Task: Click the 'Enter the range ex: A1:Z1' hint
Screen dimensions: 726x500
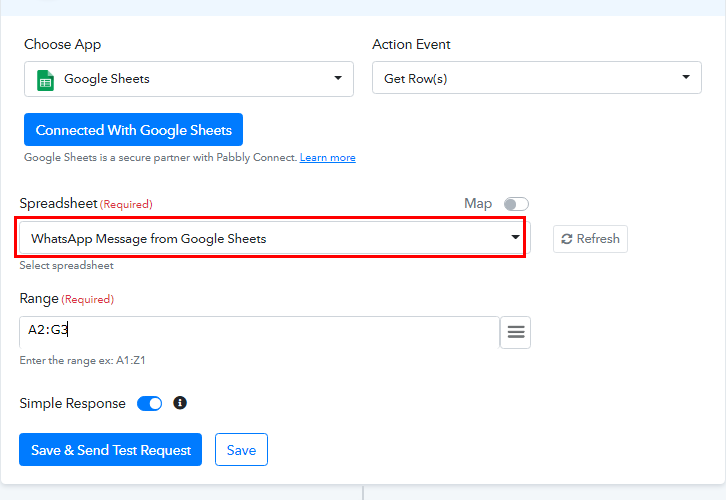Action: [x=82, y=360]
